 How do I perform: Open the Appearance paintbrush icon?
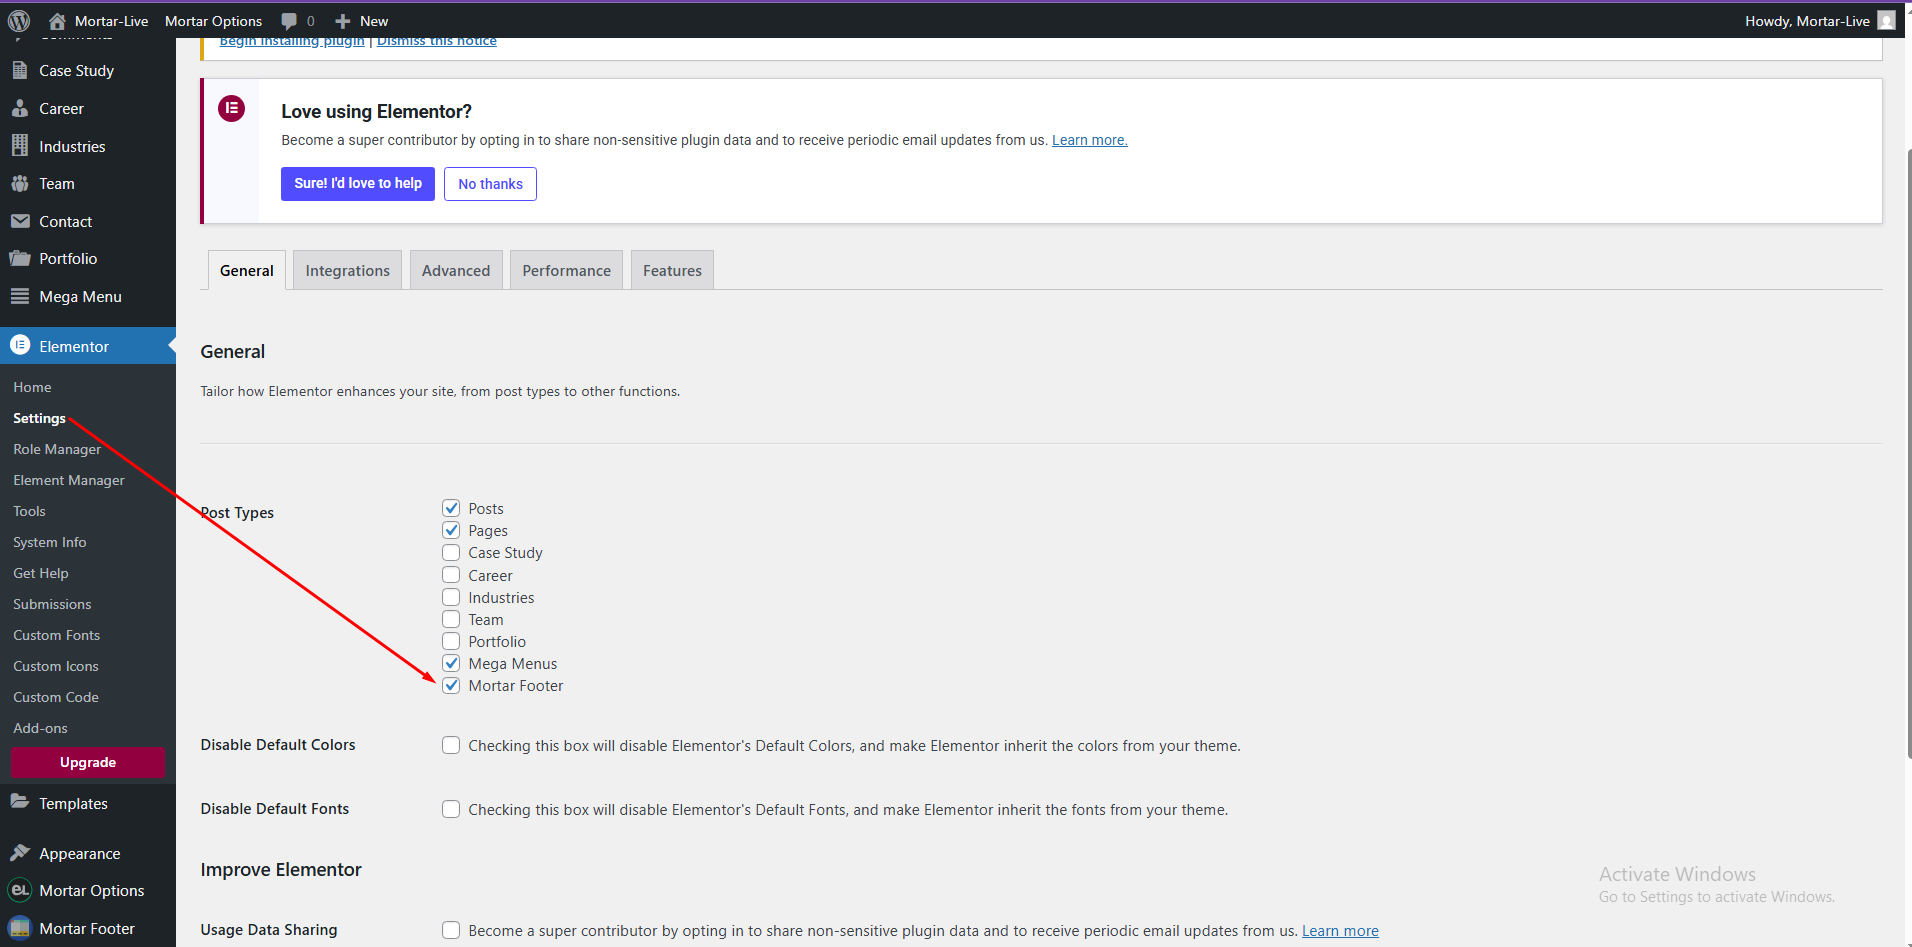pyautogui.click(x=20, y=853)
